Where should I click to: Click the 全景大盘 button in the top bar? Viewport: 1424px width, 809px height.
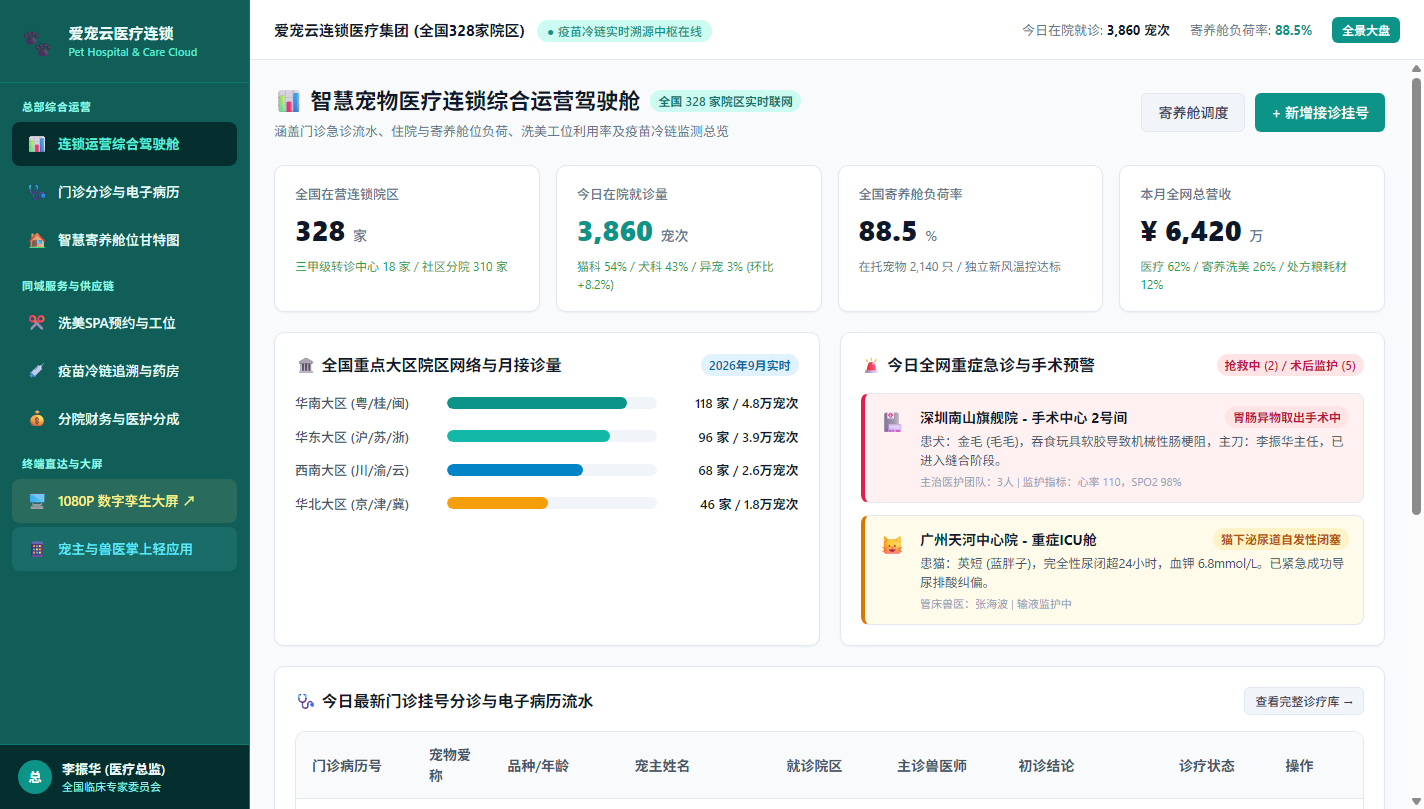tap(1365, 30)
